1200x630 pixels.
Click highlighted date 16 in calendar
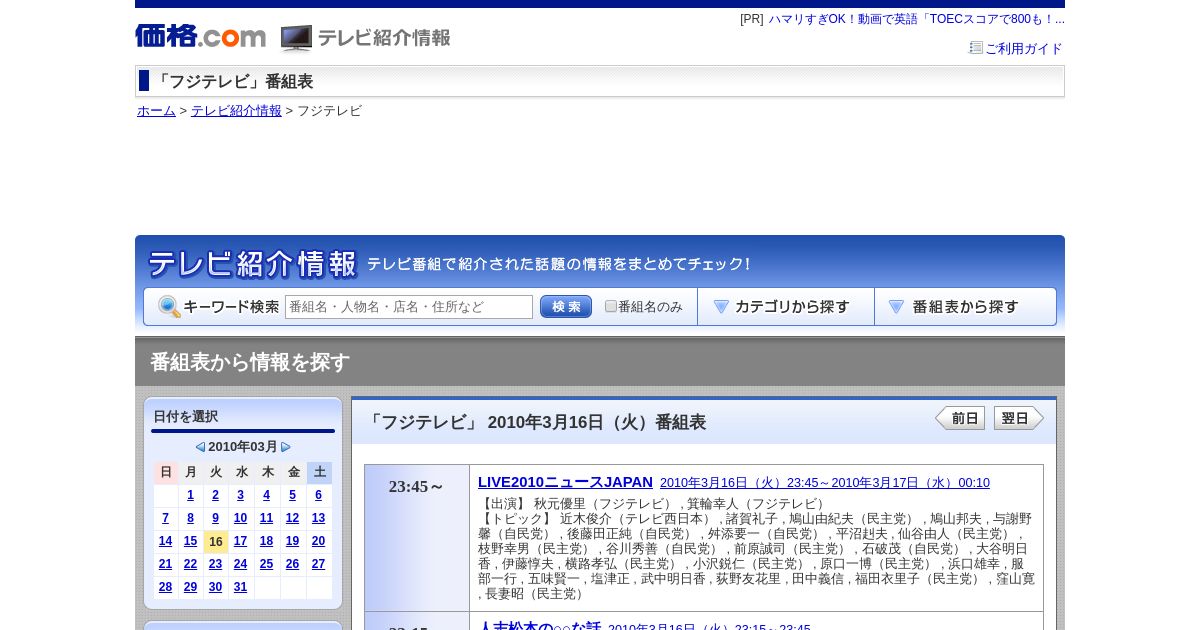[215, 541]
